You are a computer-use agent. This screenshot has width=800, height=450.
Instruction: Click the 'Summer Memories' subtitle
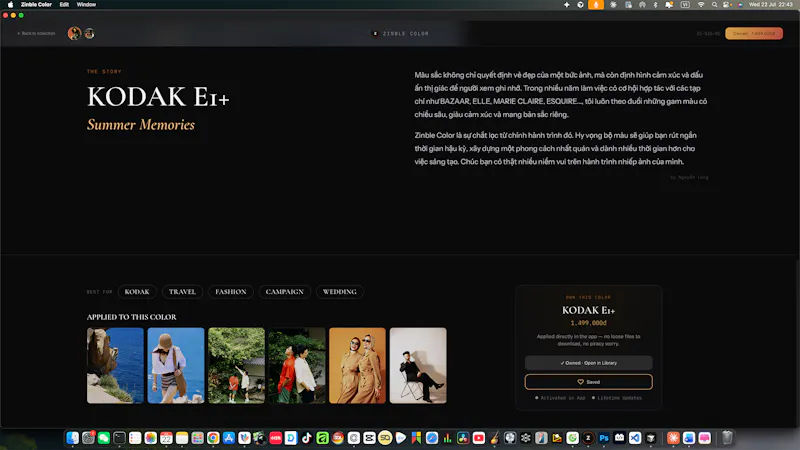coord(141,124)
